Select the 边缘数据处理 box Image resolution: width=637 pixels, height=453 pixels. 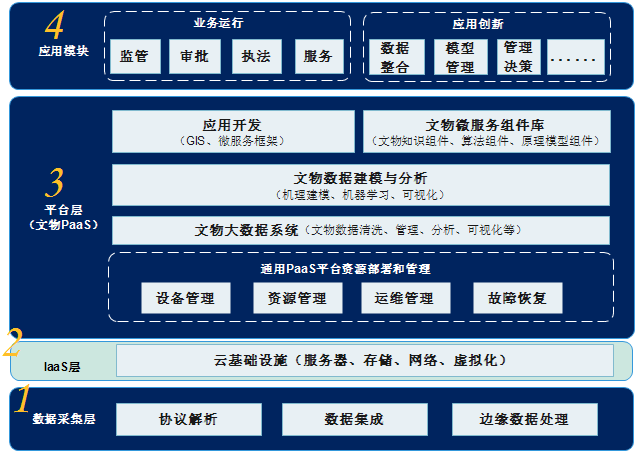tap(524, 418)
